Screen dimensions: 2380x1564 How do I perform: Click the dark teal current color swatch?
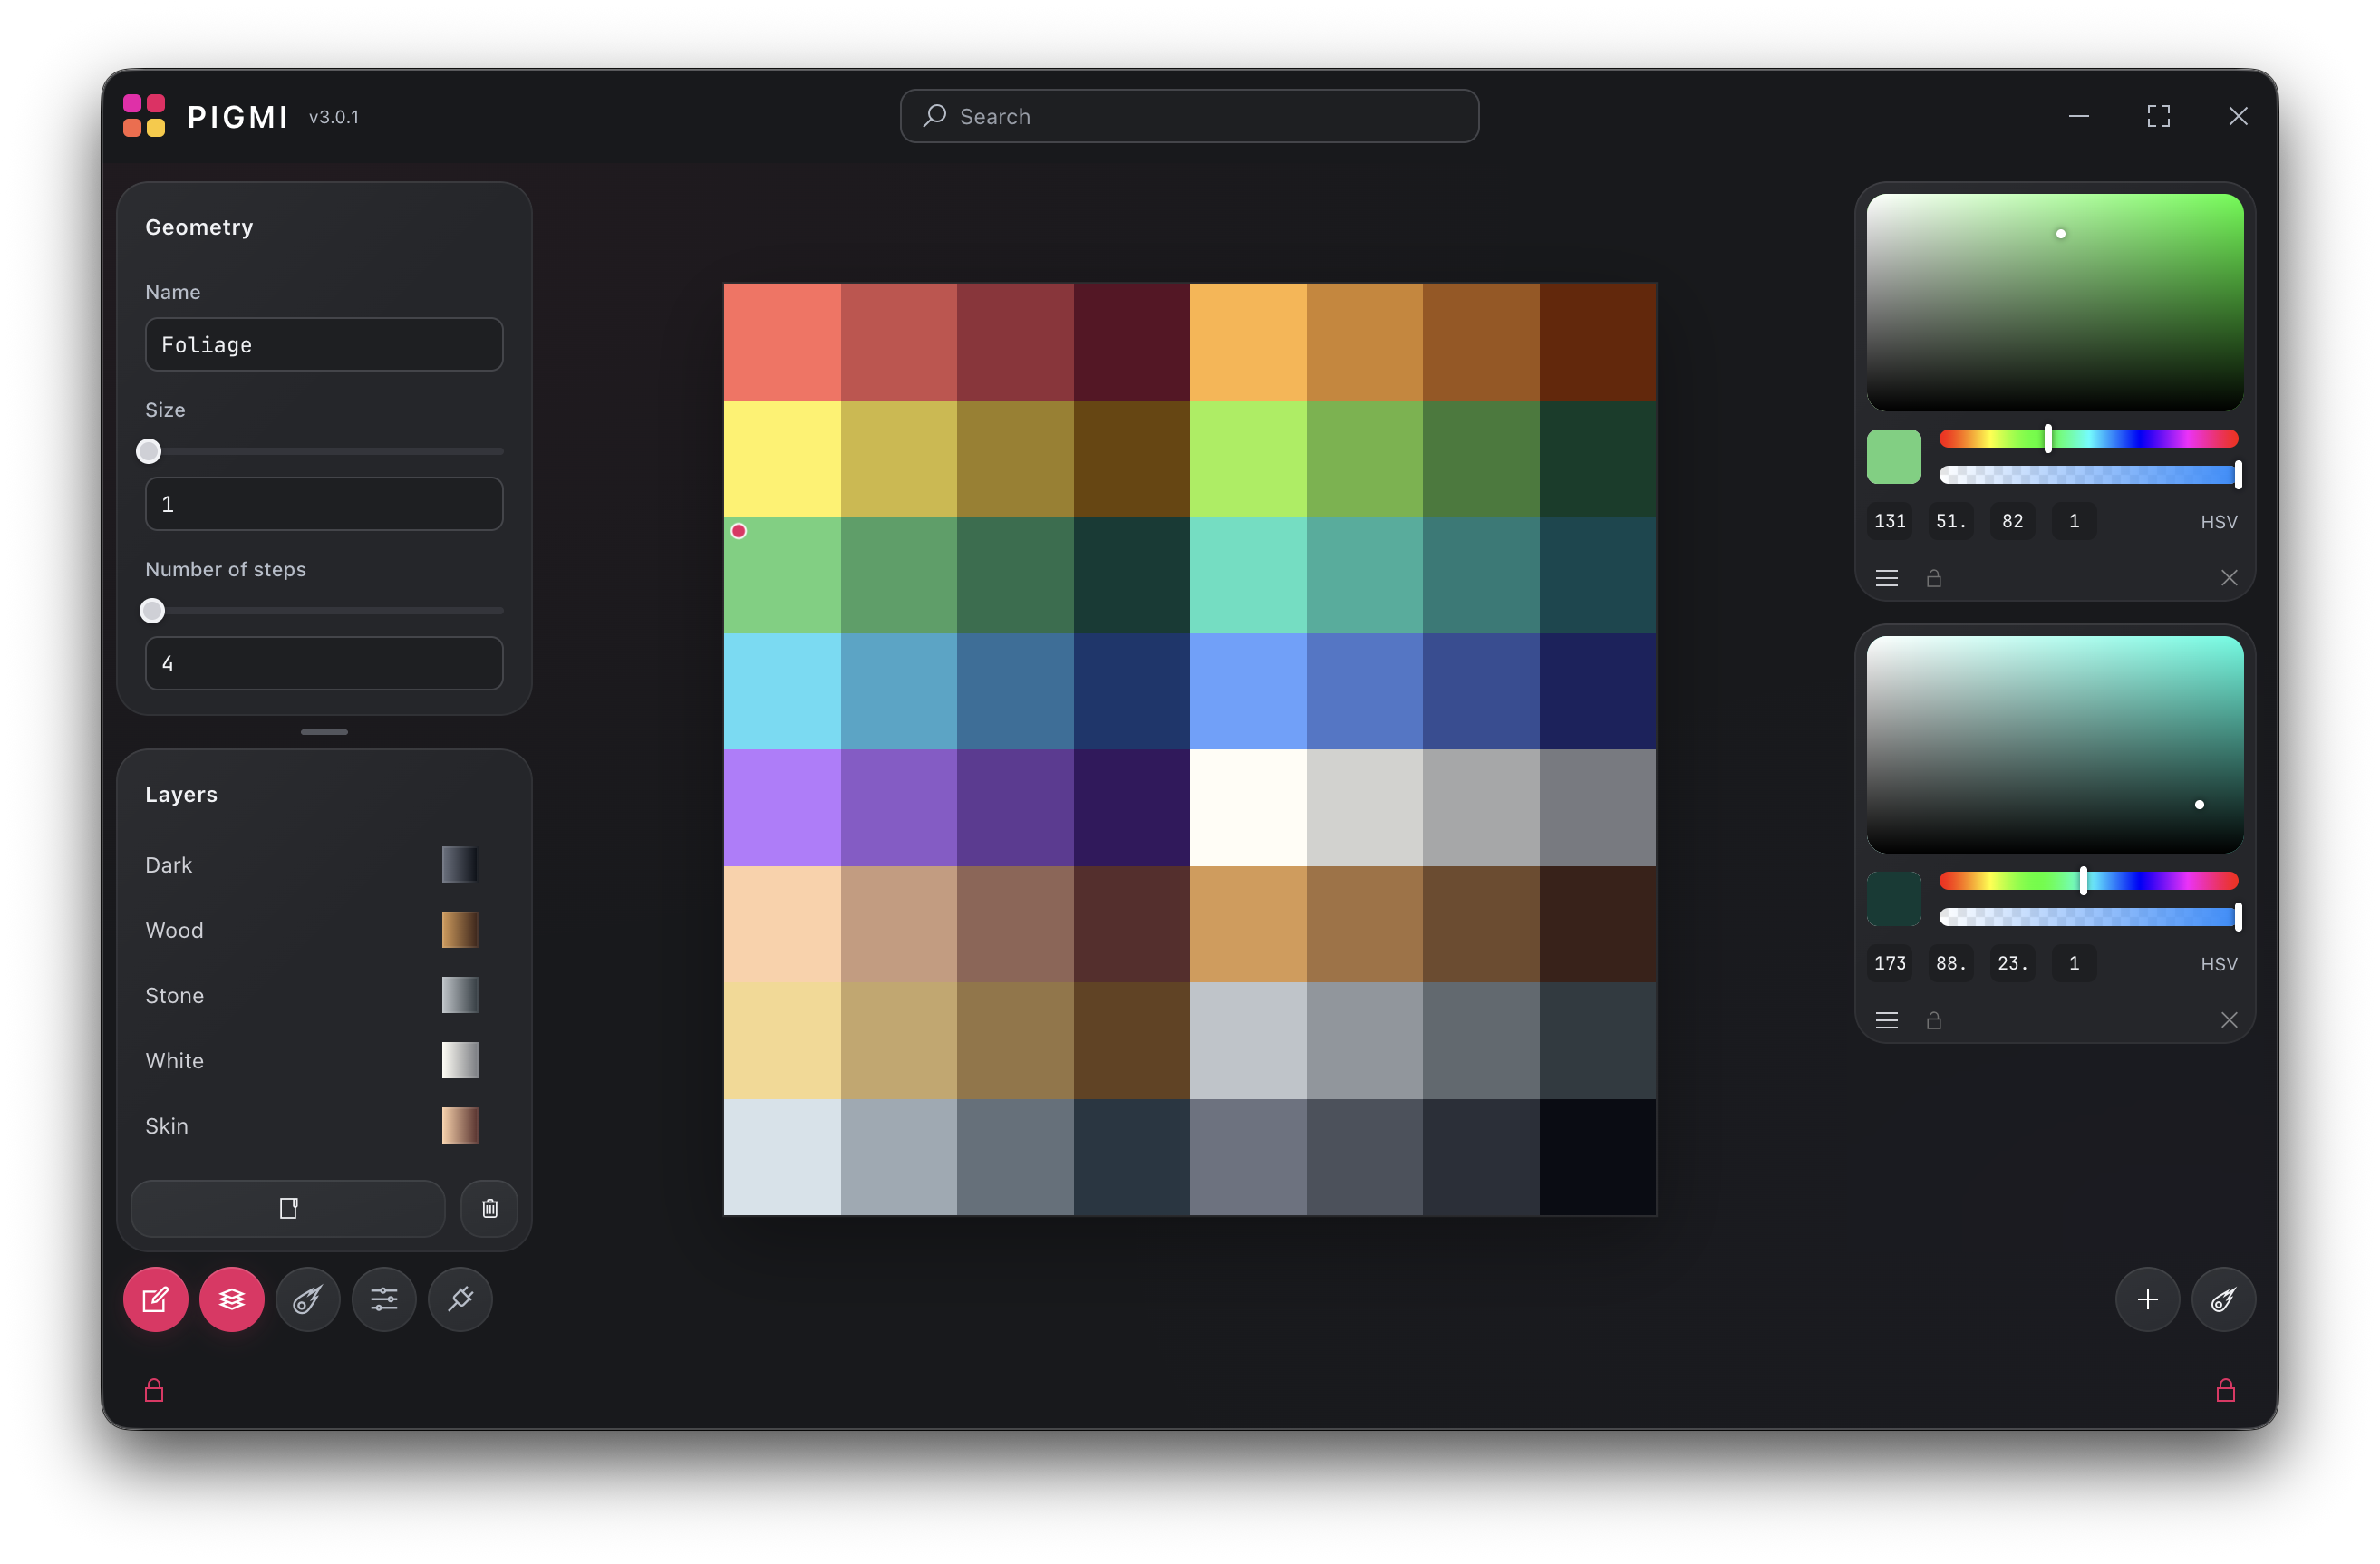pyautogui.click(x=1893, y=898)
